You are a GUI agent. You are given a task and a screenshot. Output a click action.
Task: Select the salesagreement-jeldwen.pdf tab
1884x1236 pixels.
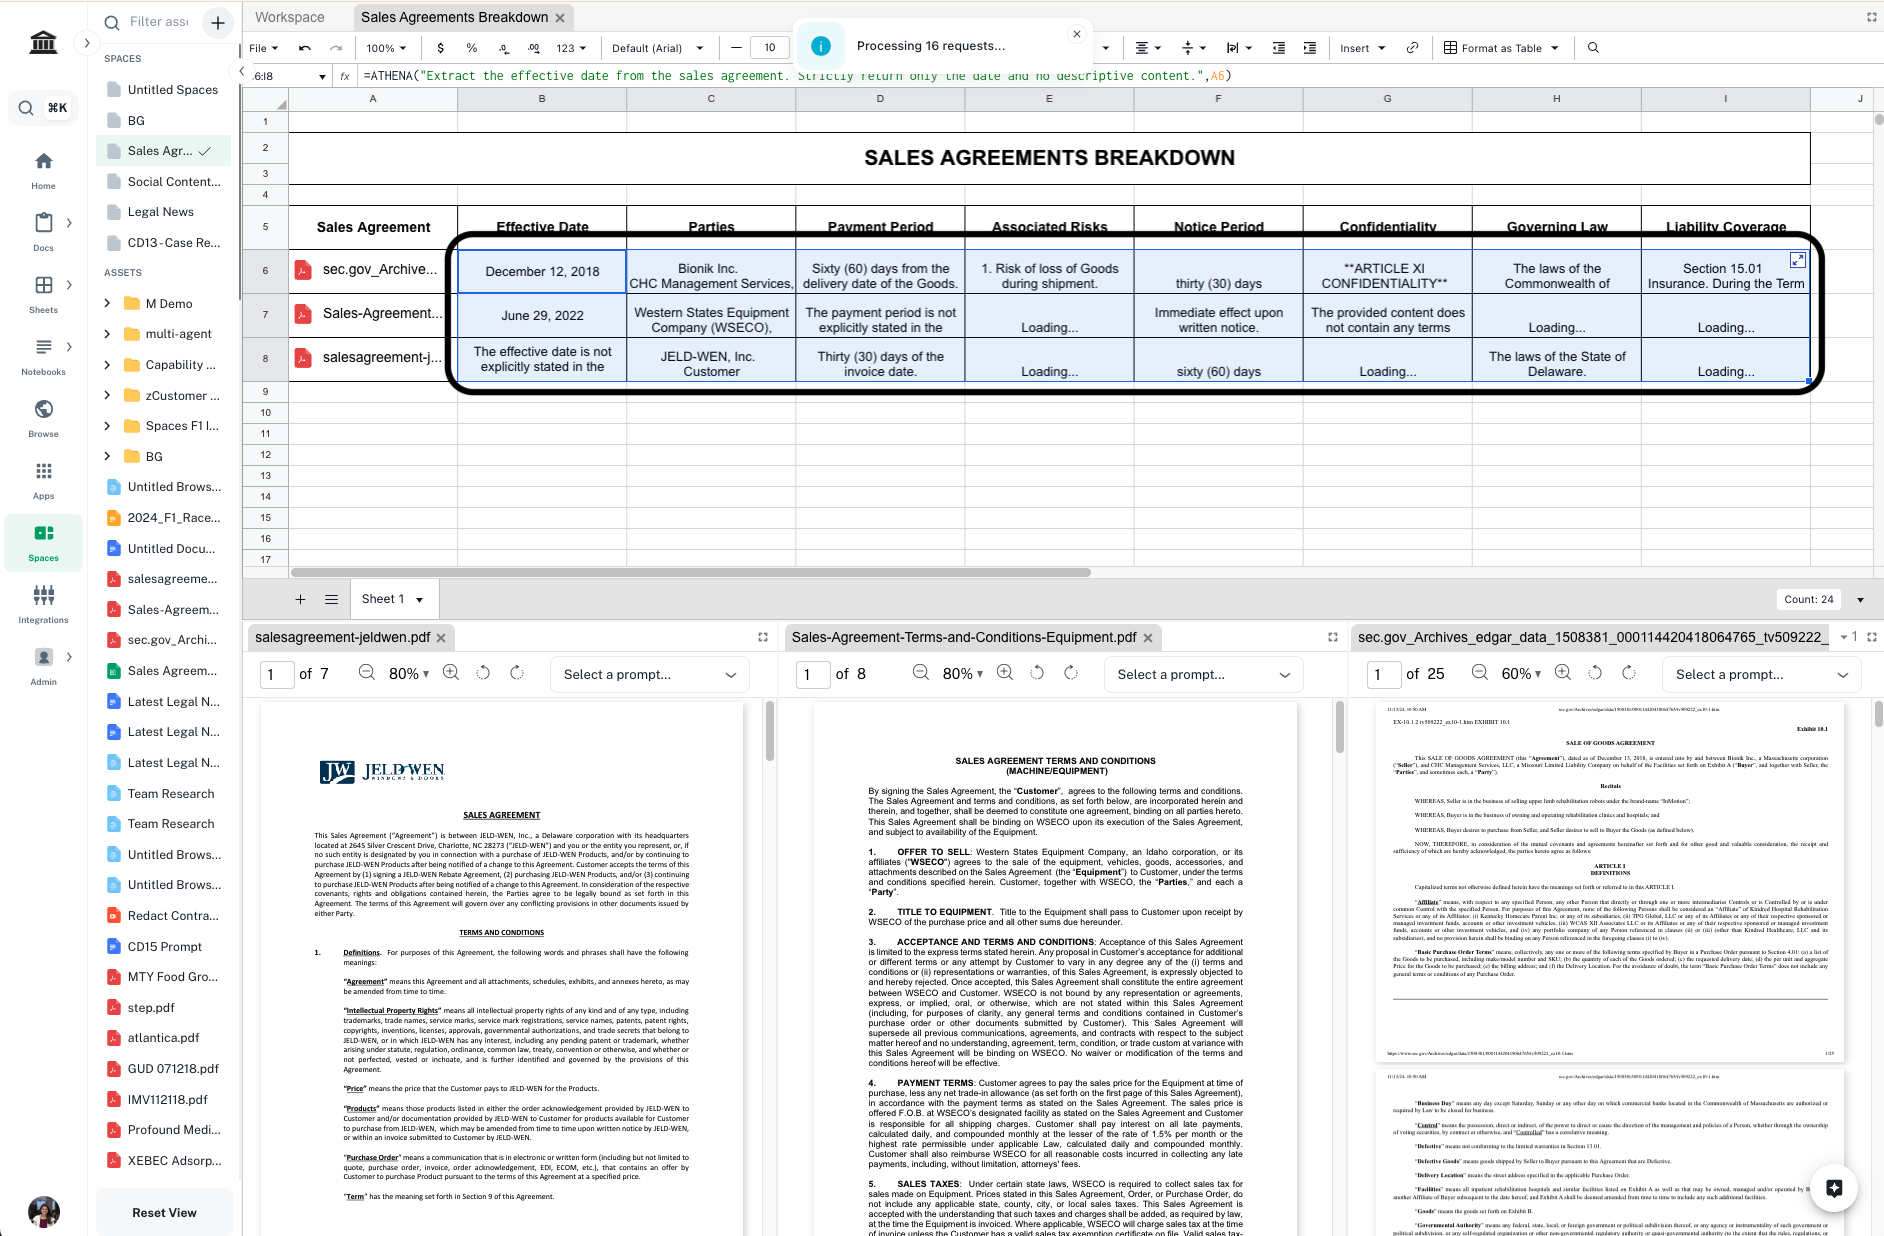[x=342, y=637]
